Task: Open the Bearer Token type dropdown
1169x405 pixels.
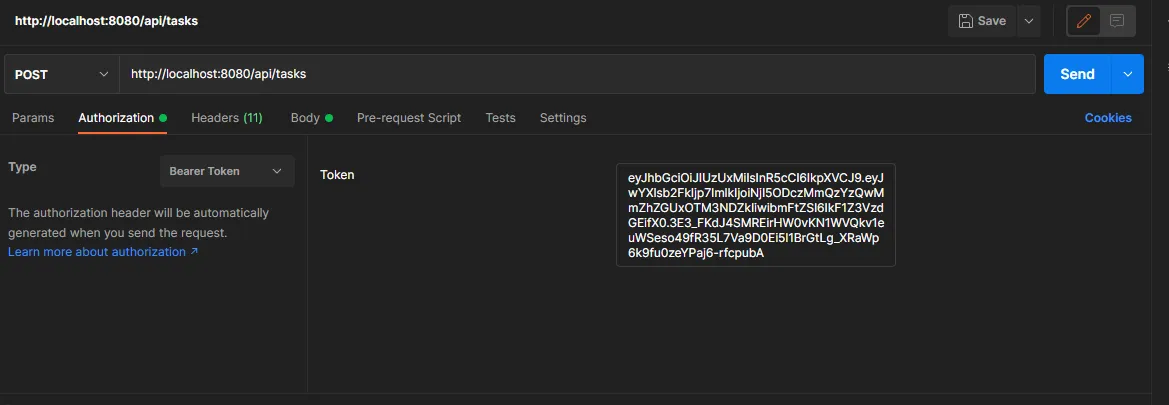Action: 227,171
